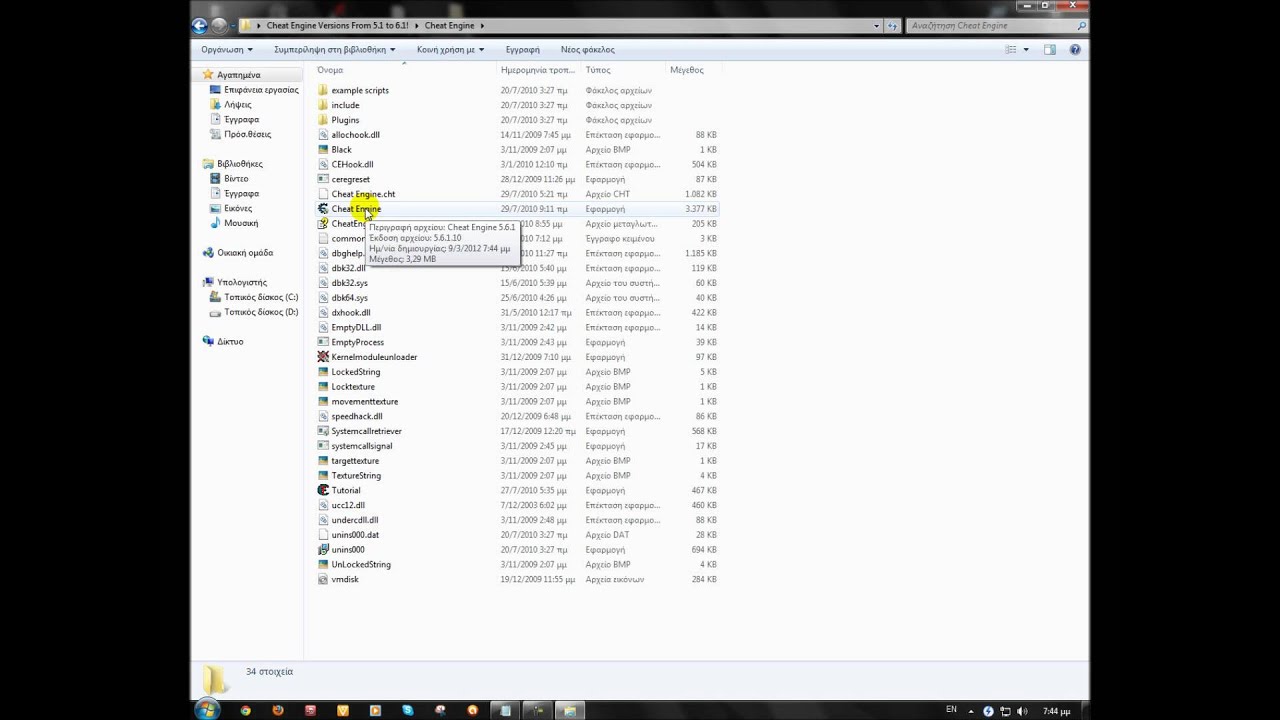Select the unins000 application icon

[323, 549]
